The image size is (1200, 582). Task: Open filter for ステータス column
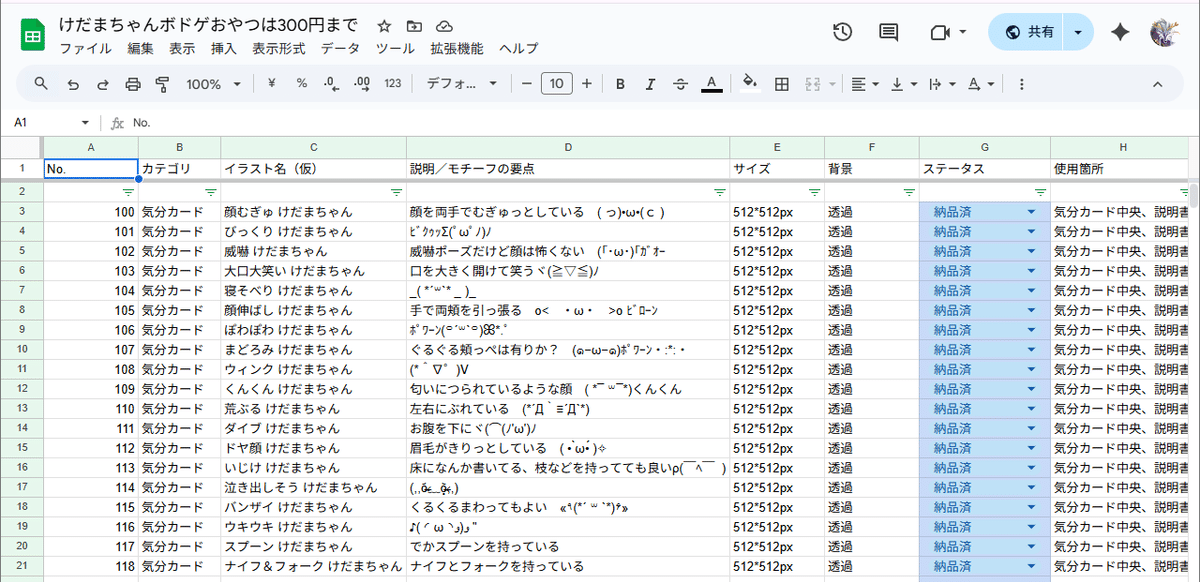1040,191
